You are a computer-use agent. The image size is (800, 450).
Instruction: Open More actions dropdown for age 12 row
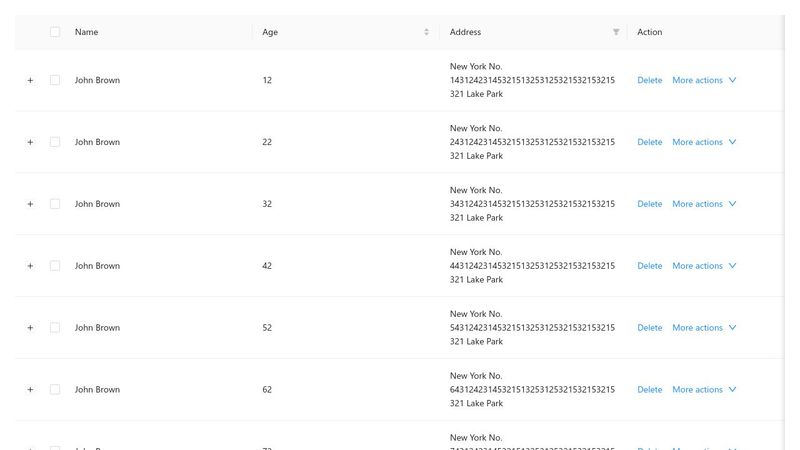(x=703, y=80)
